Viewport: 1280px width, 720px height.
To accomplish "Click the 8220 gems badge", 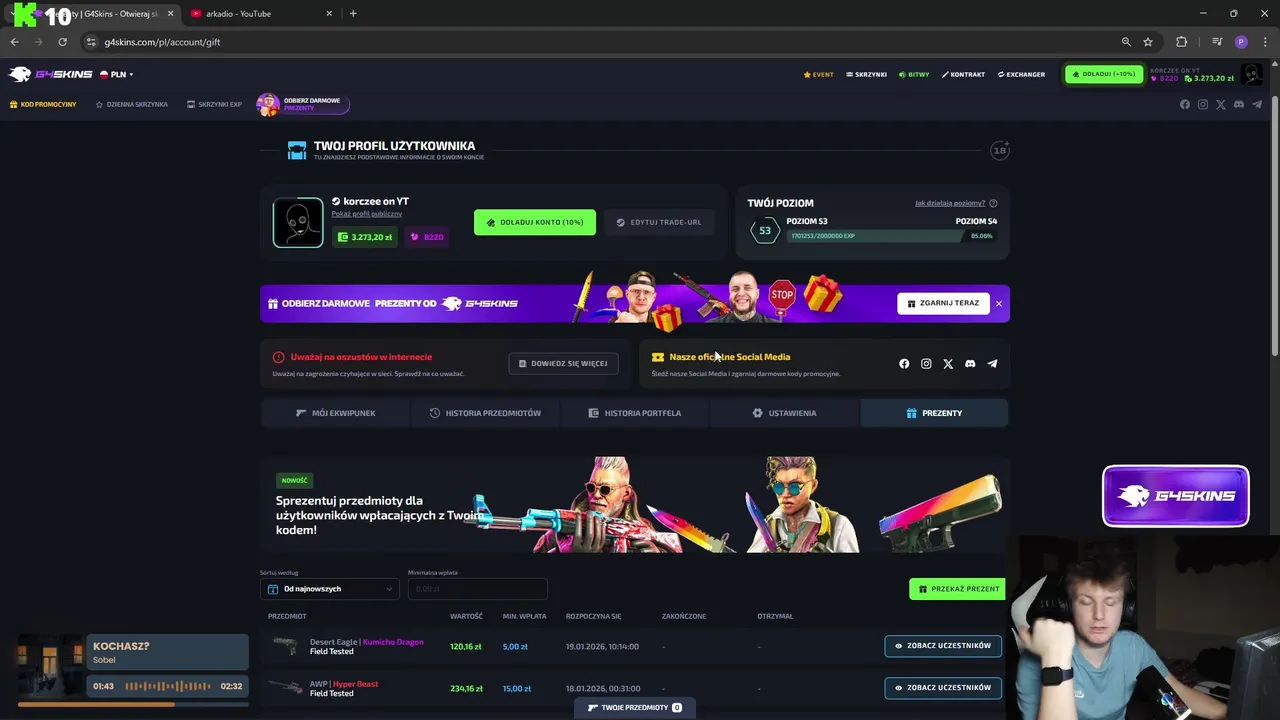I will pos(427,237).
